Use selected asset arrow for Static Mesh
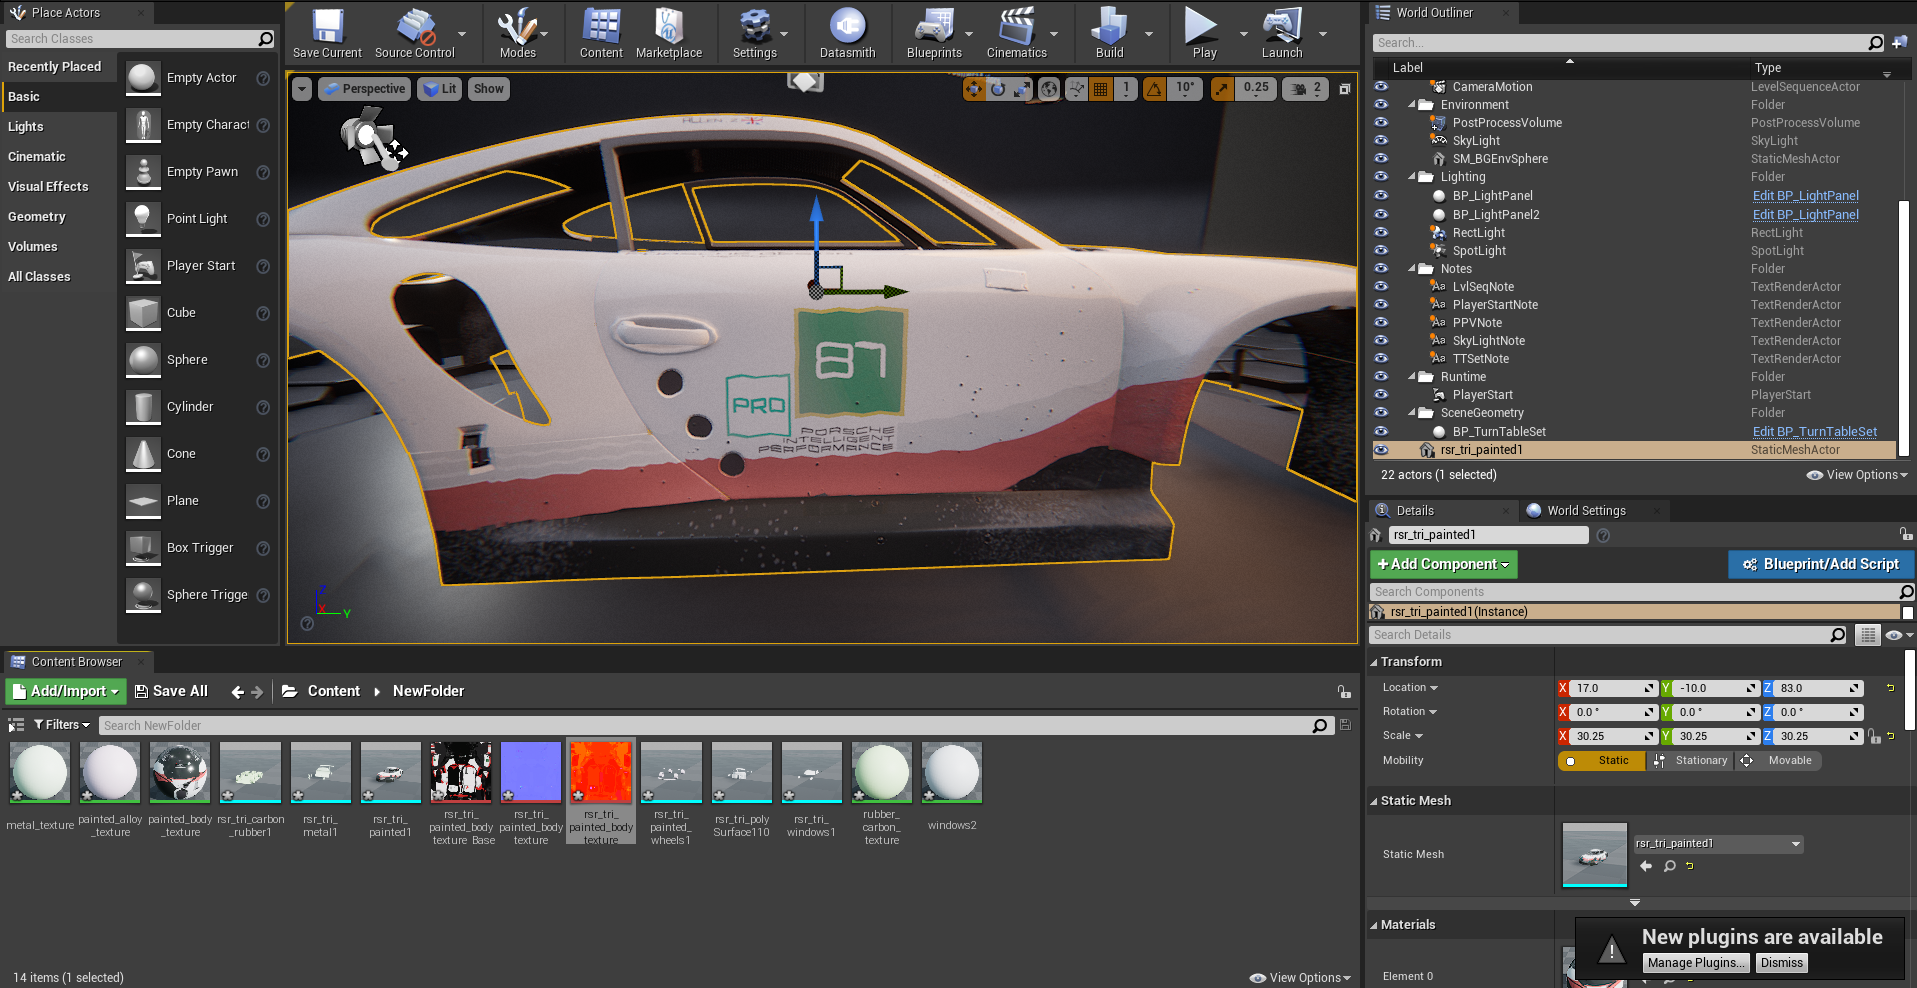The image size is (1917, 988). (1646, 866)
